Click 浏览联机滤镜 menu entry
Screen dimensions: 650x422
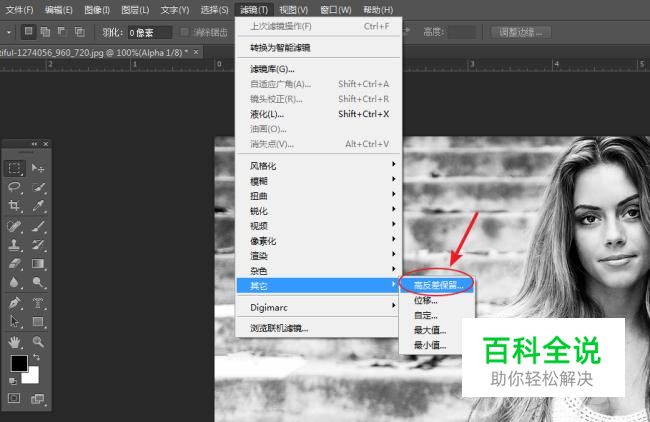point(318,328)
